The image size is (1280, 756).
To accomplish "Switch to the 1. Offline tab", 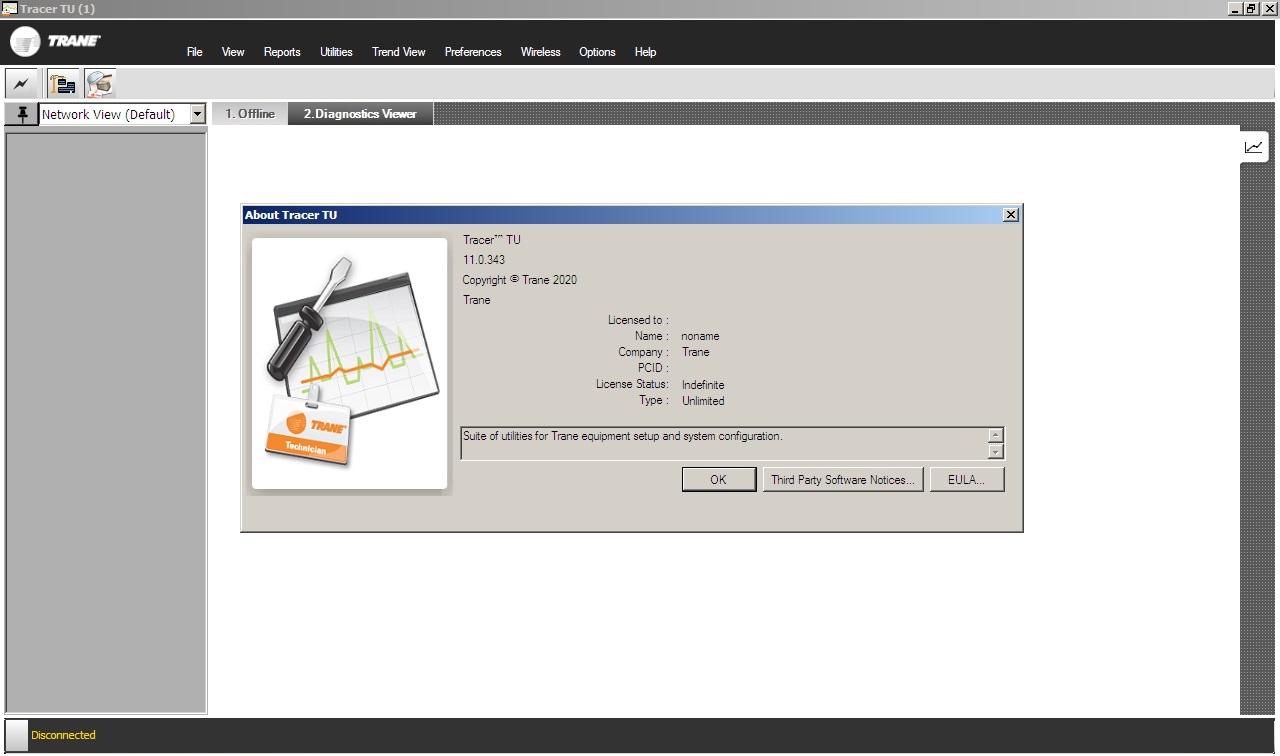I will click(x=248, y=113).
